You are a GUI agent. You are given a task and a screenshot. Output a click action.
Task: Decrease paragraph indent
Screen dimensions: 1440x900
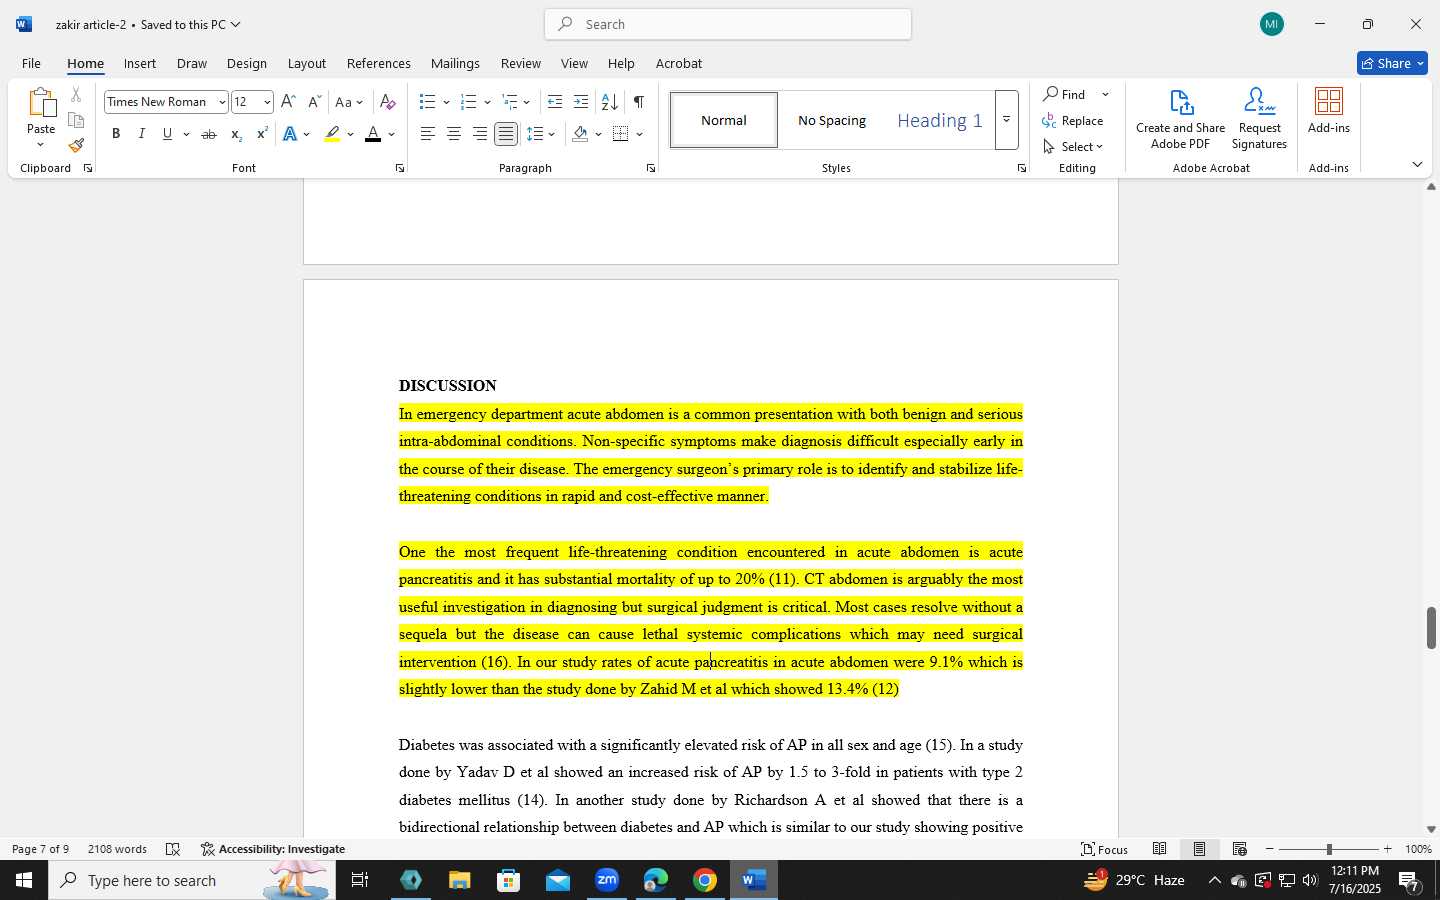pos(555,102)
